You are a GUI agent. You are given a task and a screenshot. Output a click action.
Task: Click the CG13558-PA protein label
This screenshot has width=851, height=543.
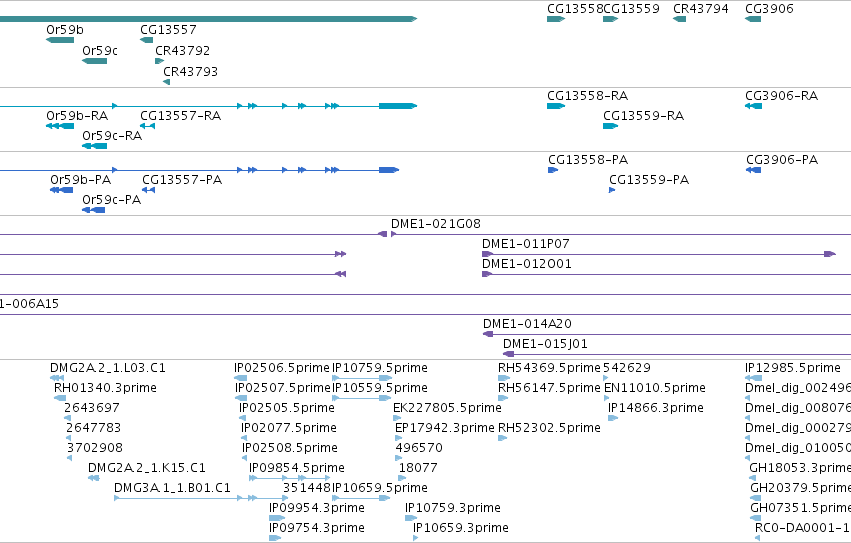(588, 160)
